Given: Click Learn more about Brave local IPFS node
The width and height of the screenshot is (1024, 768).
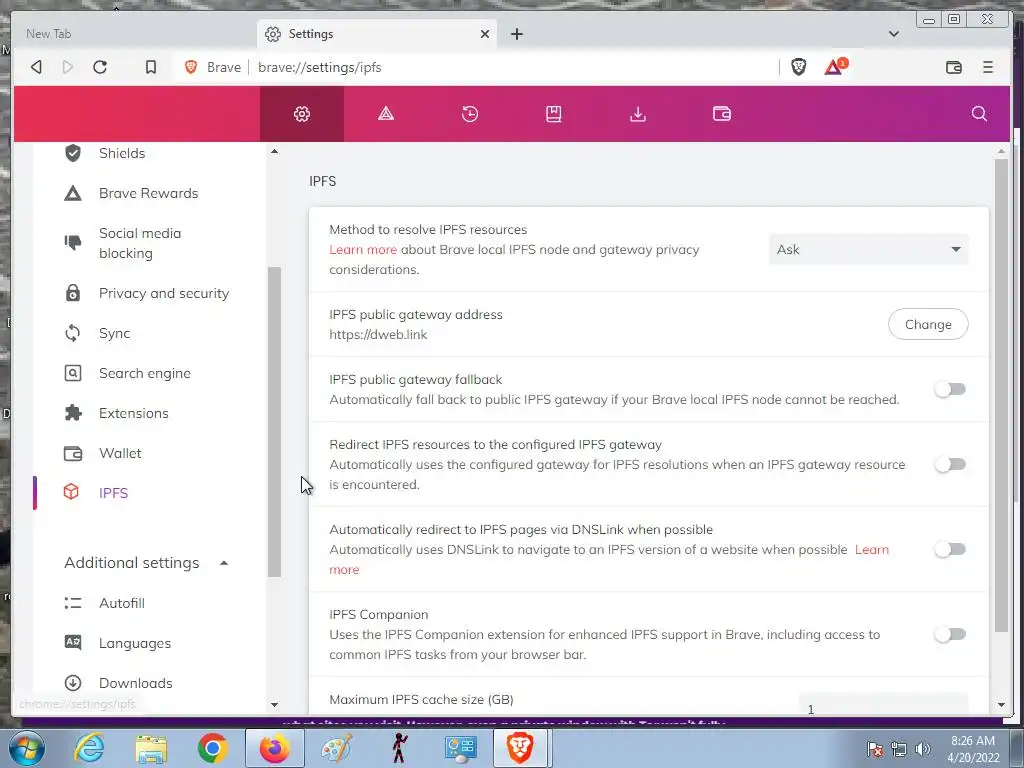Looking at the screenshot, I should (x=363, y=249).
